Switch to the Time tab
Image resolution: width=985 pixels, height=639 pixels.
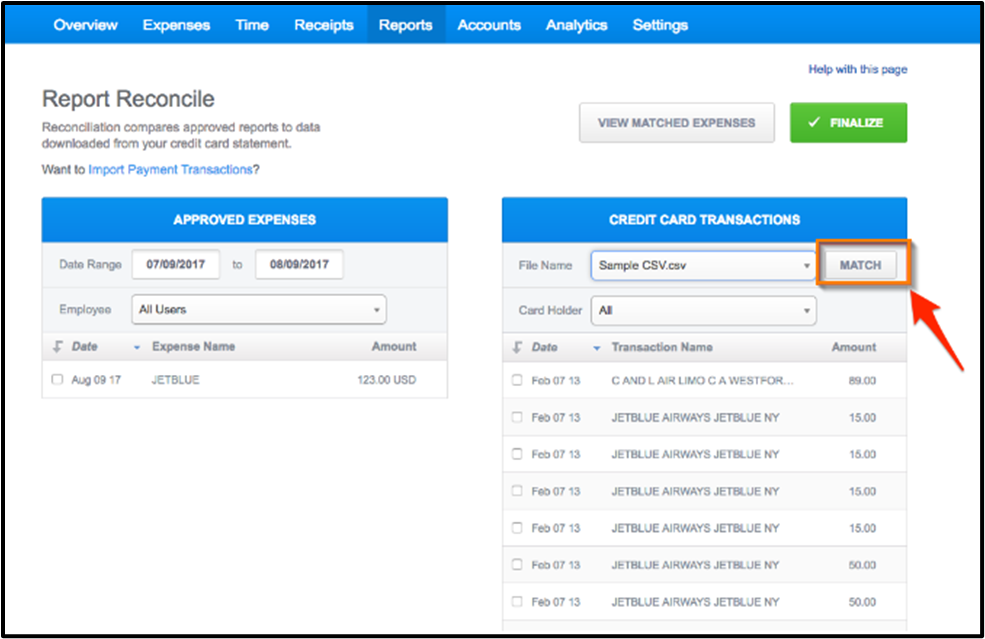click(252, 25)
